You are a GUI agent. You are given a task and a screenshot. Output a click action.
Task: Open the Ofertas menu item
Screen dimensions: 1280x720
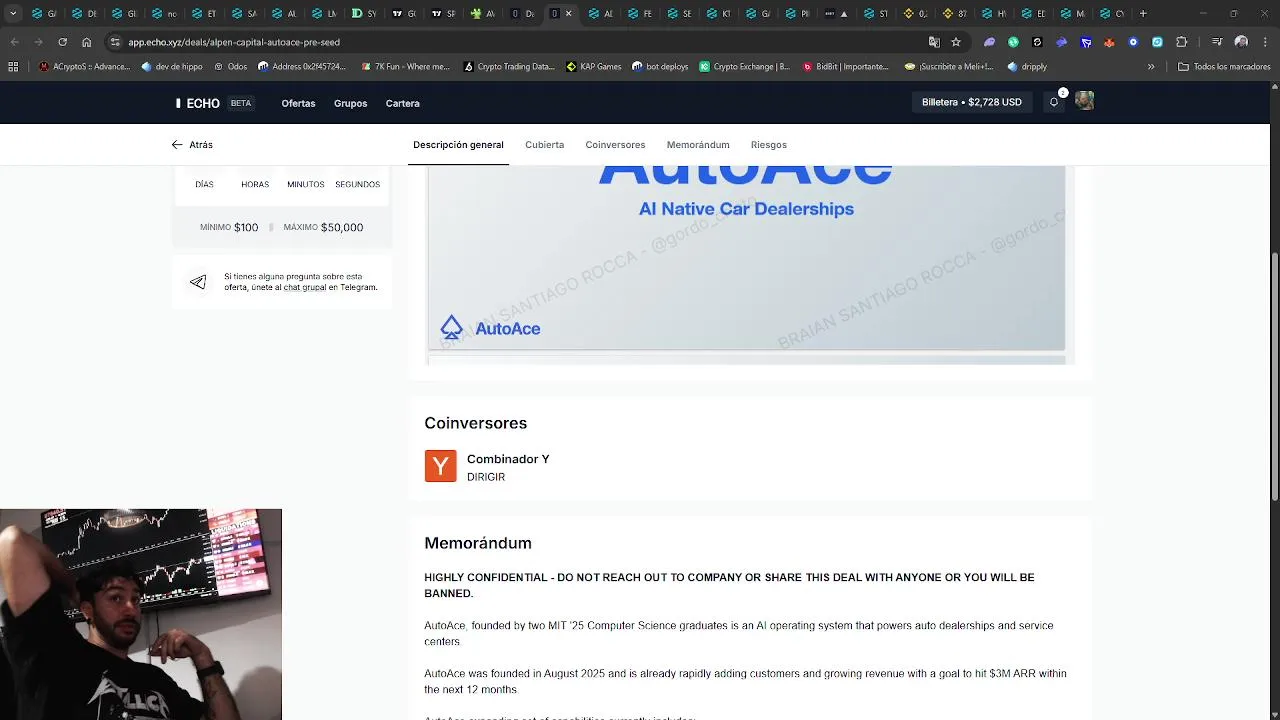[298, 103]
